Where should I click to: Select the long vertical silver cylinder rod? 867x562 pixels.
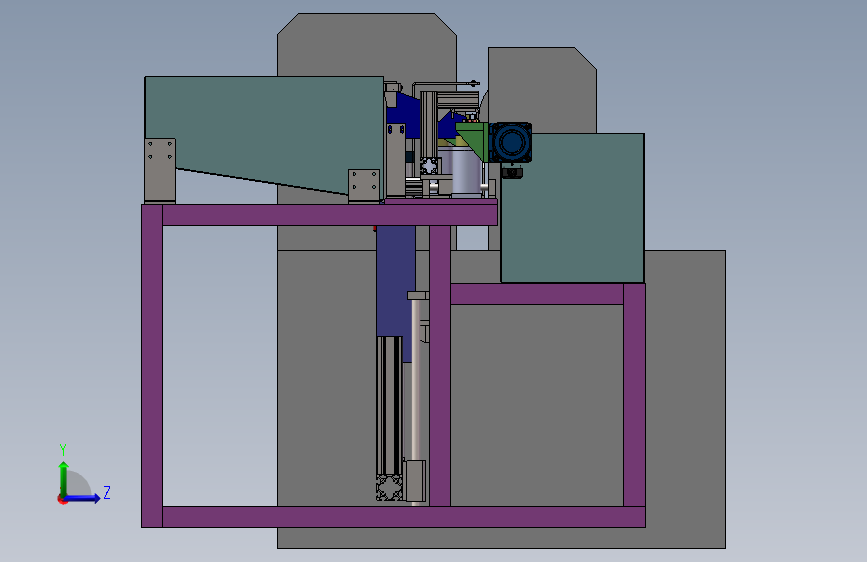(416, 382)
